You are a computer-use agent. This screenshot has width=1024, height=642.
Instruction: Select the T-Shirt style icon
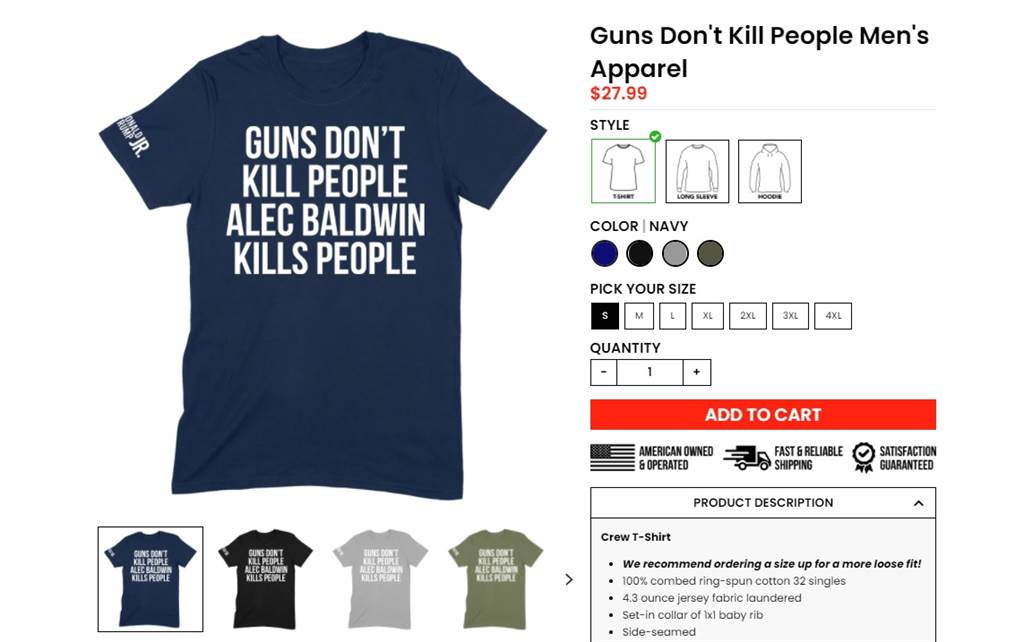[x=623, y=171]
